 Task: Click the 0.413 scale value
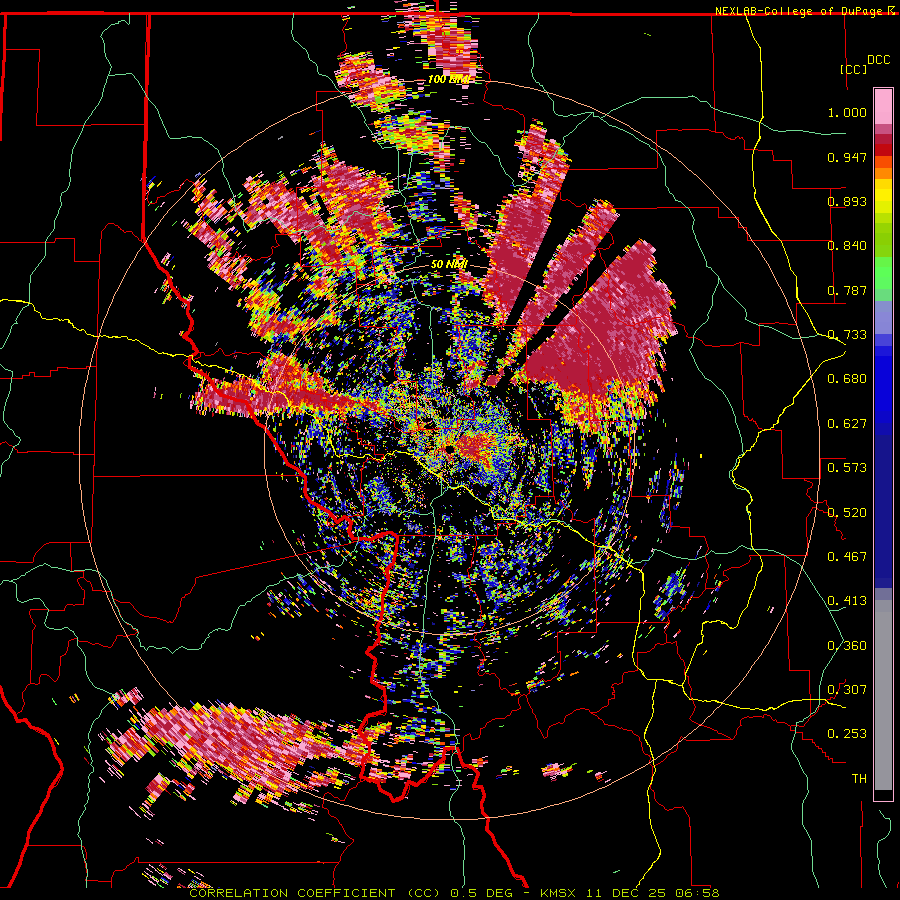[847, 601]
